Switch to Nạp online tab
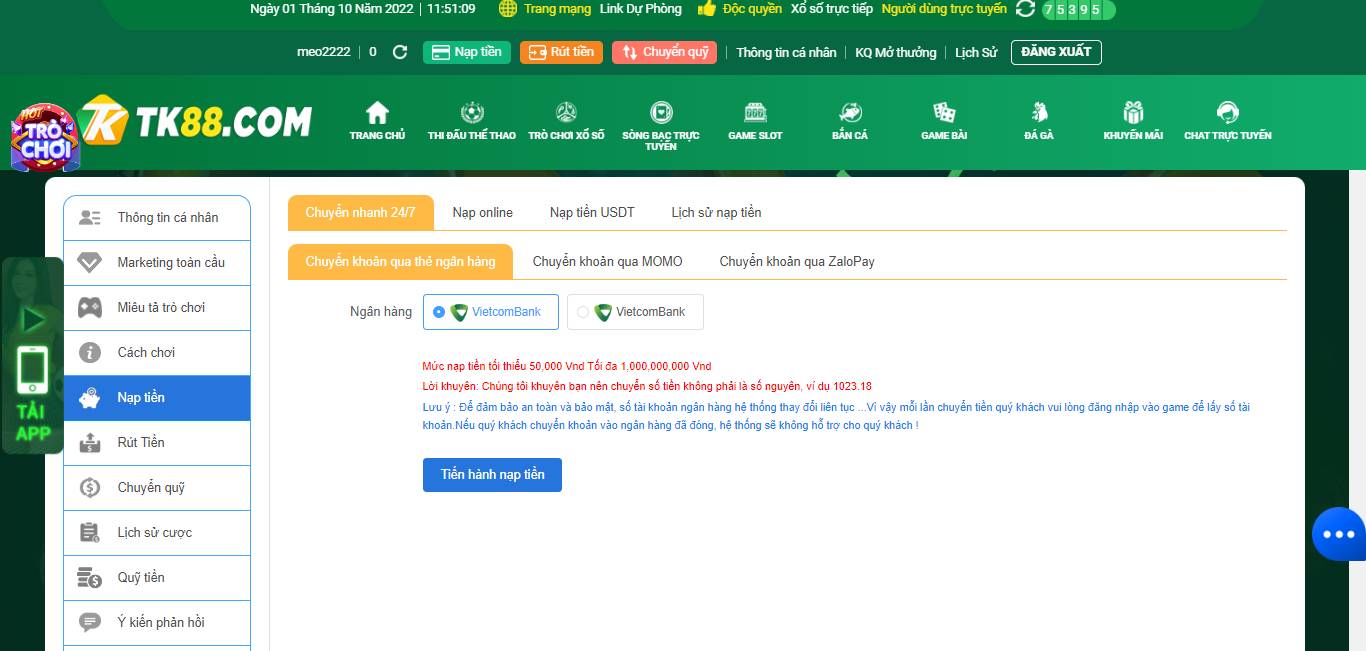The width and height of the screenshot is (1366, 651). click(x=482, y=212)
